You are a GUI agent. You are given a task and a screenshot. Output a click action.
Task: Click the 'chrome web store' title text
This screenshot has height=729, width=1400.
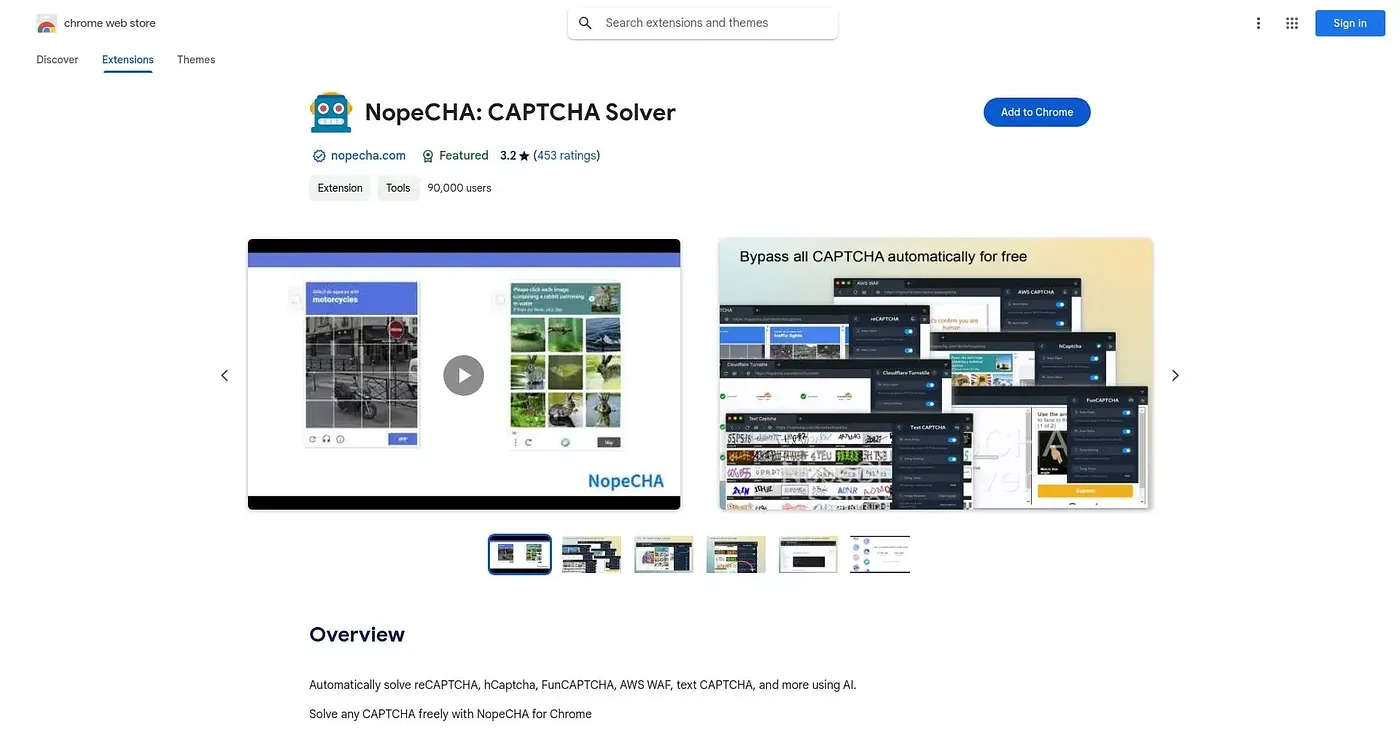(x=110, y=23)
